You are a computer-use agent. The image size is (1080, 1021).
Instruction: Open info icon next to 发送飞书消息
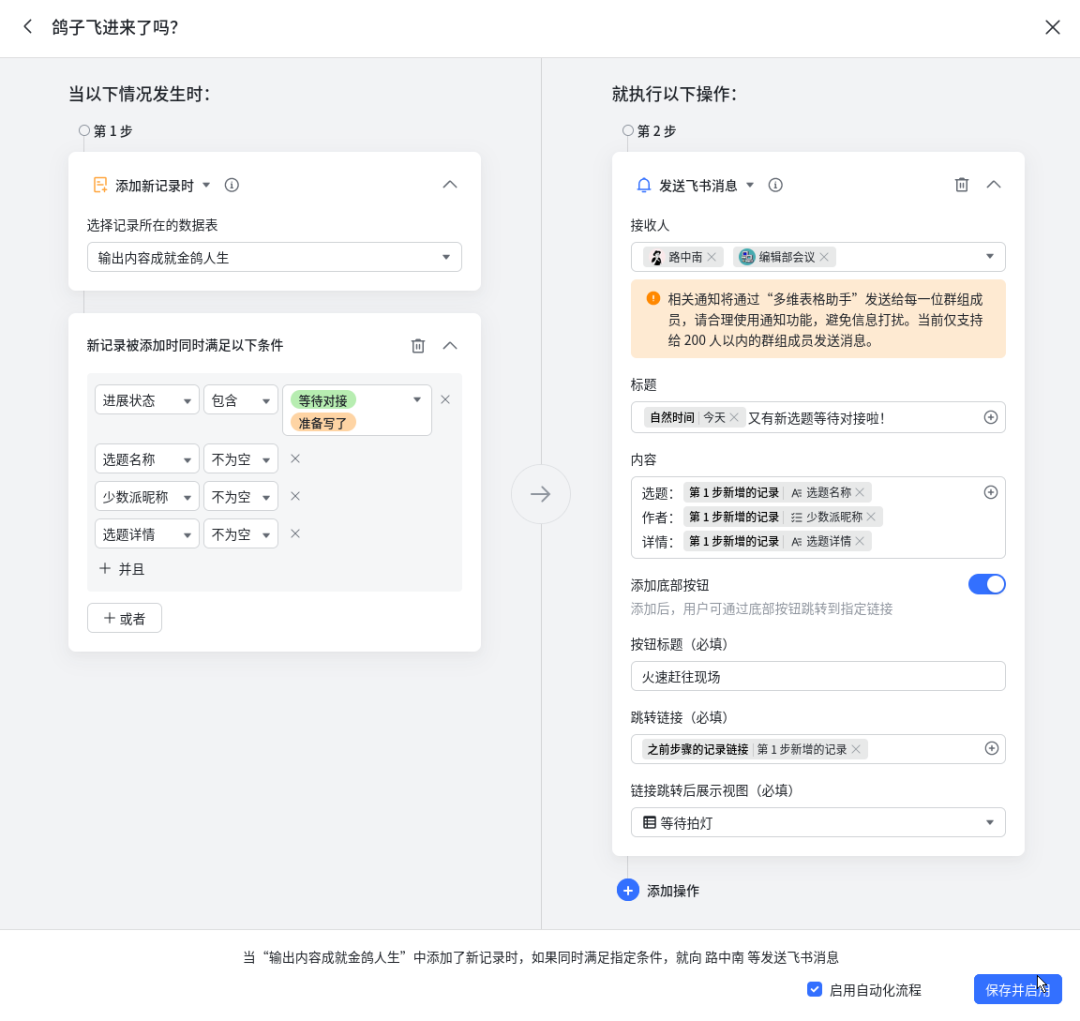click(x=776, y=185)
